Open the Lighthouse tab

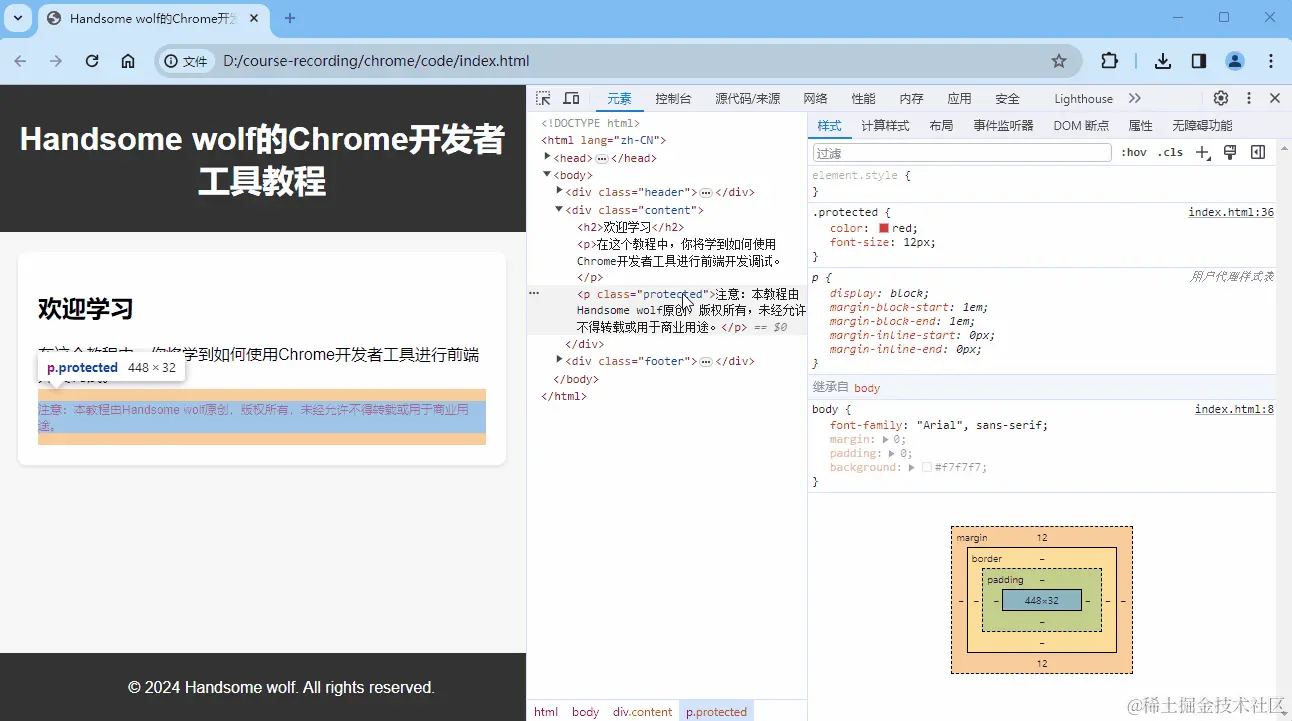1083,98
